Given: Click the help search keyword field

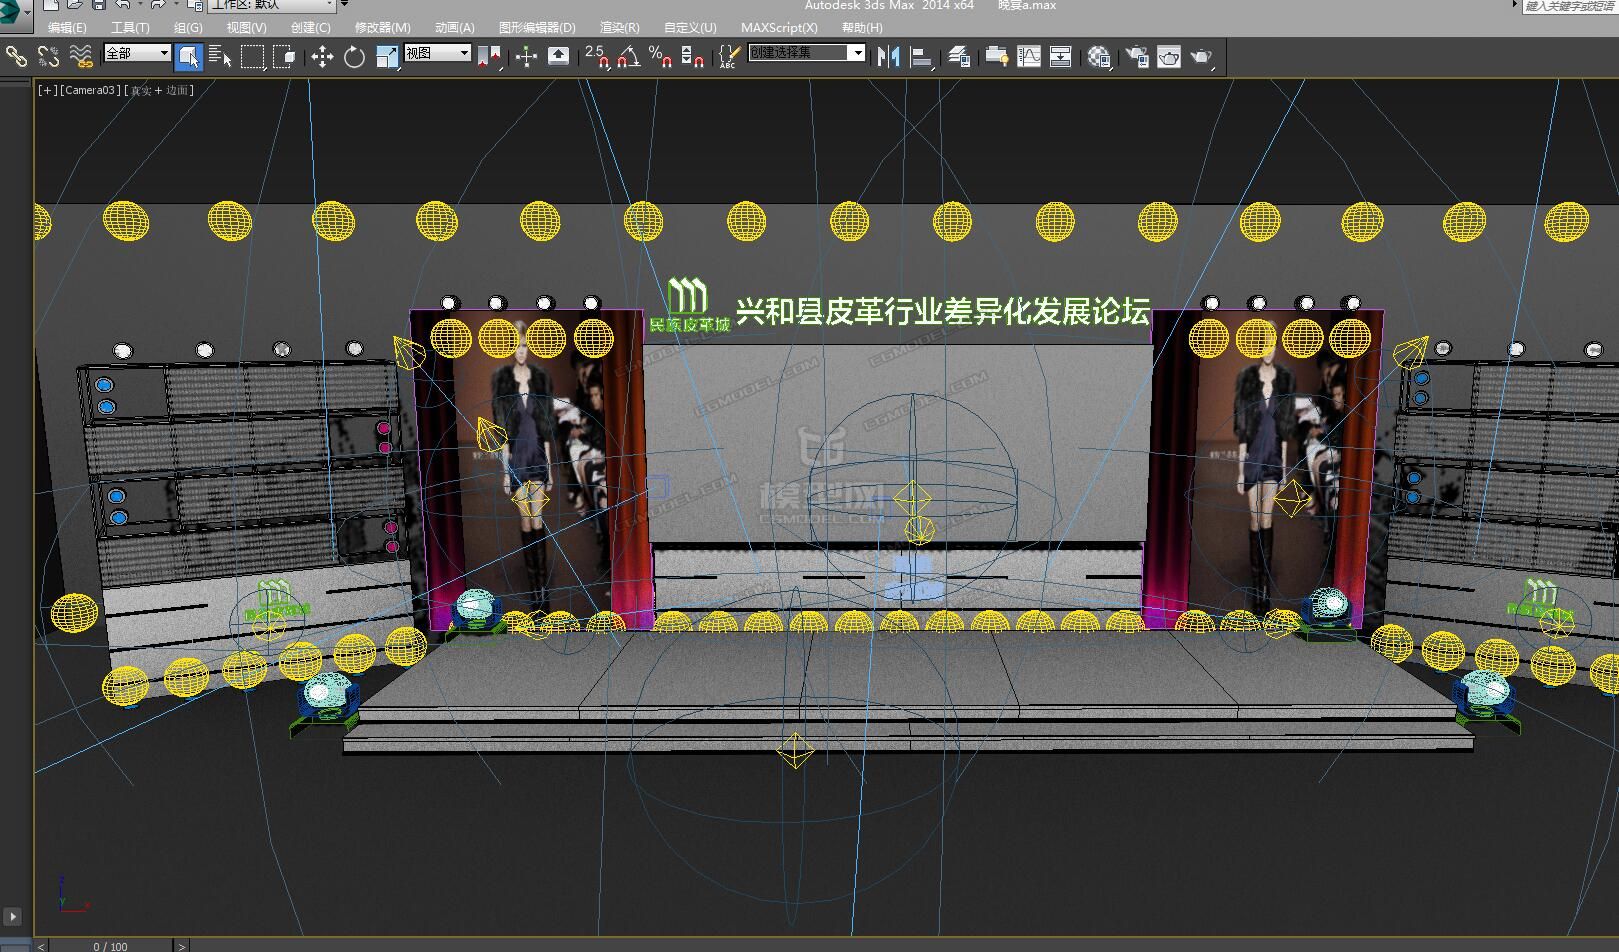Looking at the screenshot, I should point(1570,6).
